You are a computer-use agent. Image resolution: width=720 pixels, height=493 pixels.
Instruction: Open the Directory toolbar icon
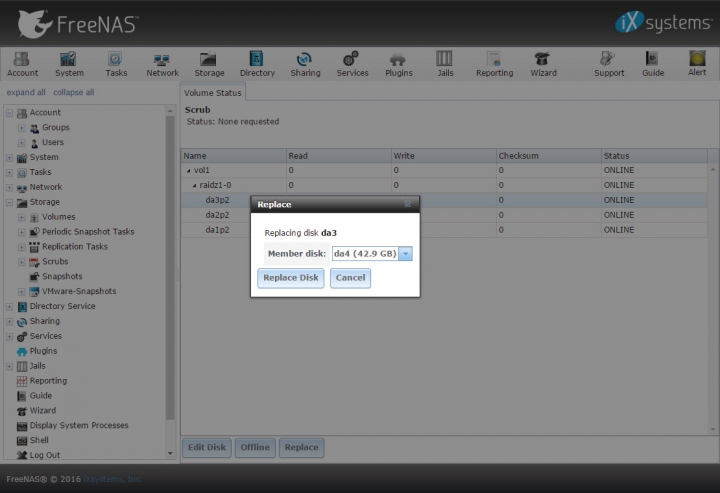point(257,64)
